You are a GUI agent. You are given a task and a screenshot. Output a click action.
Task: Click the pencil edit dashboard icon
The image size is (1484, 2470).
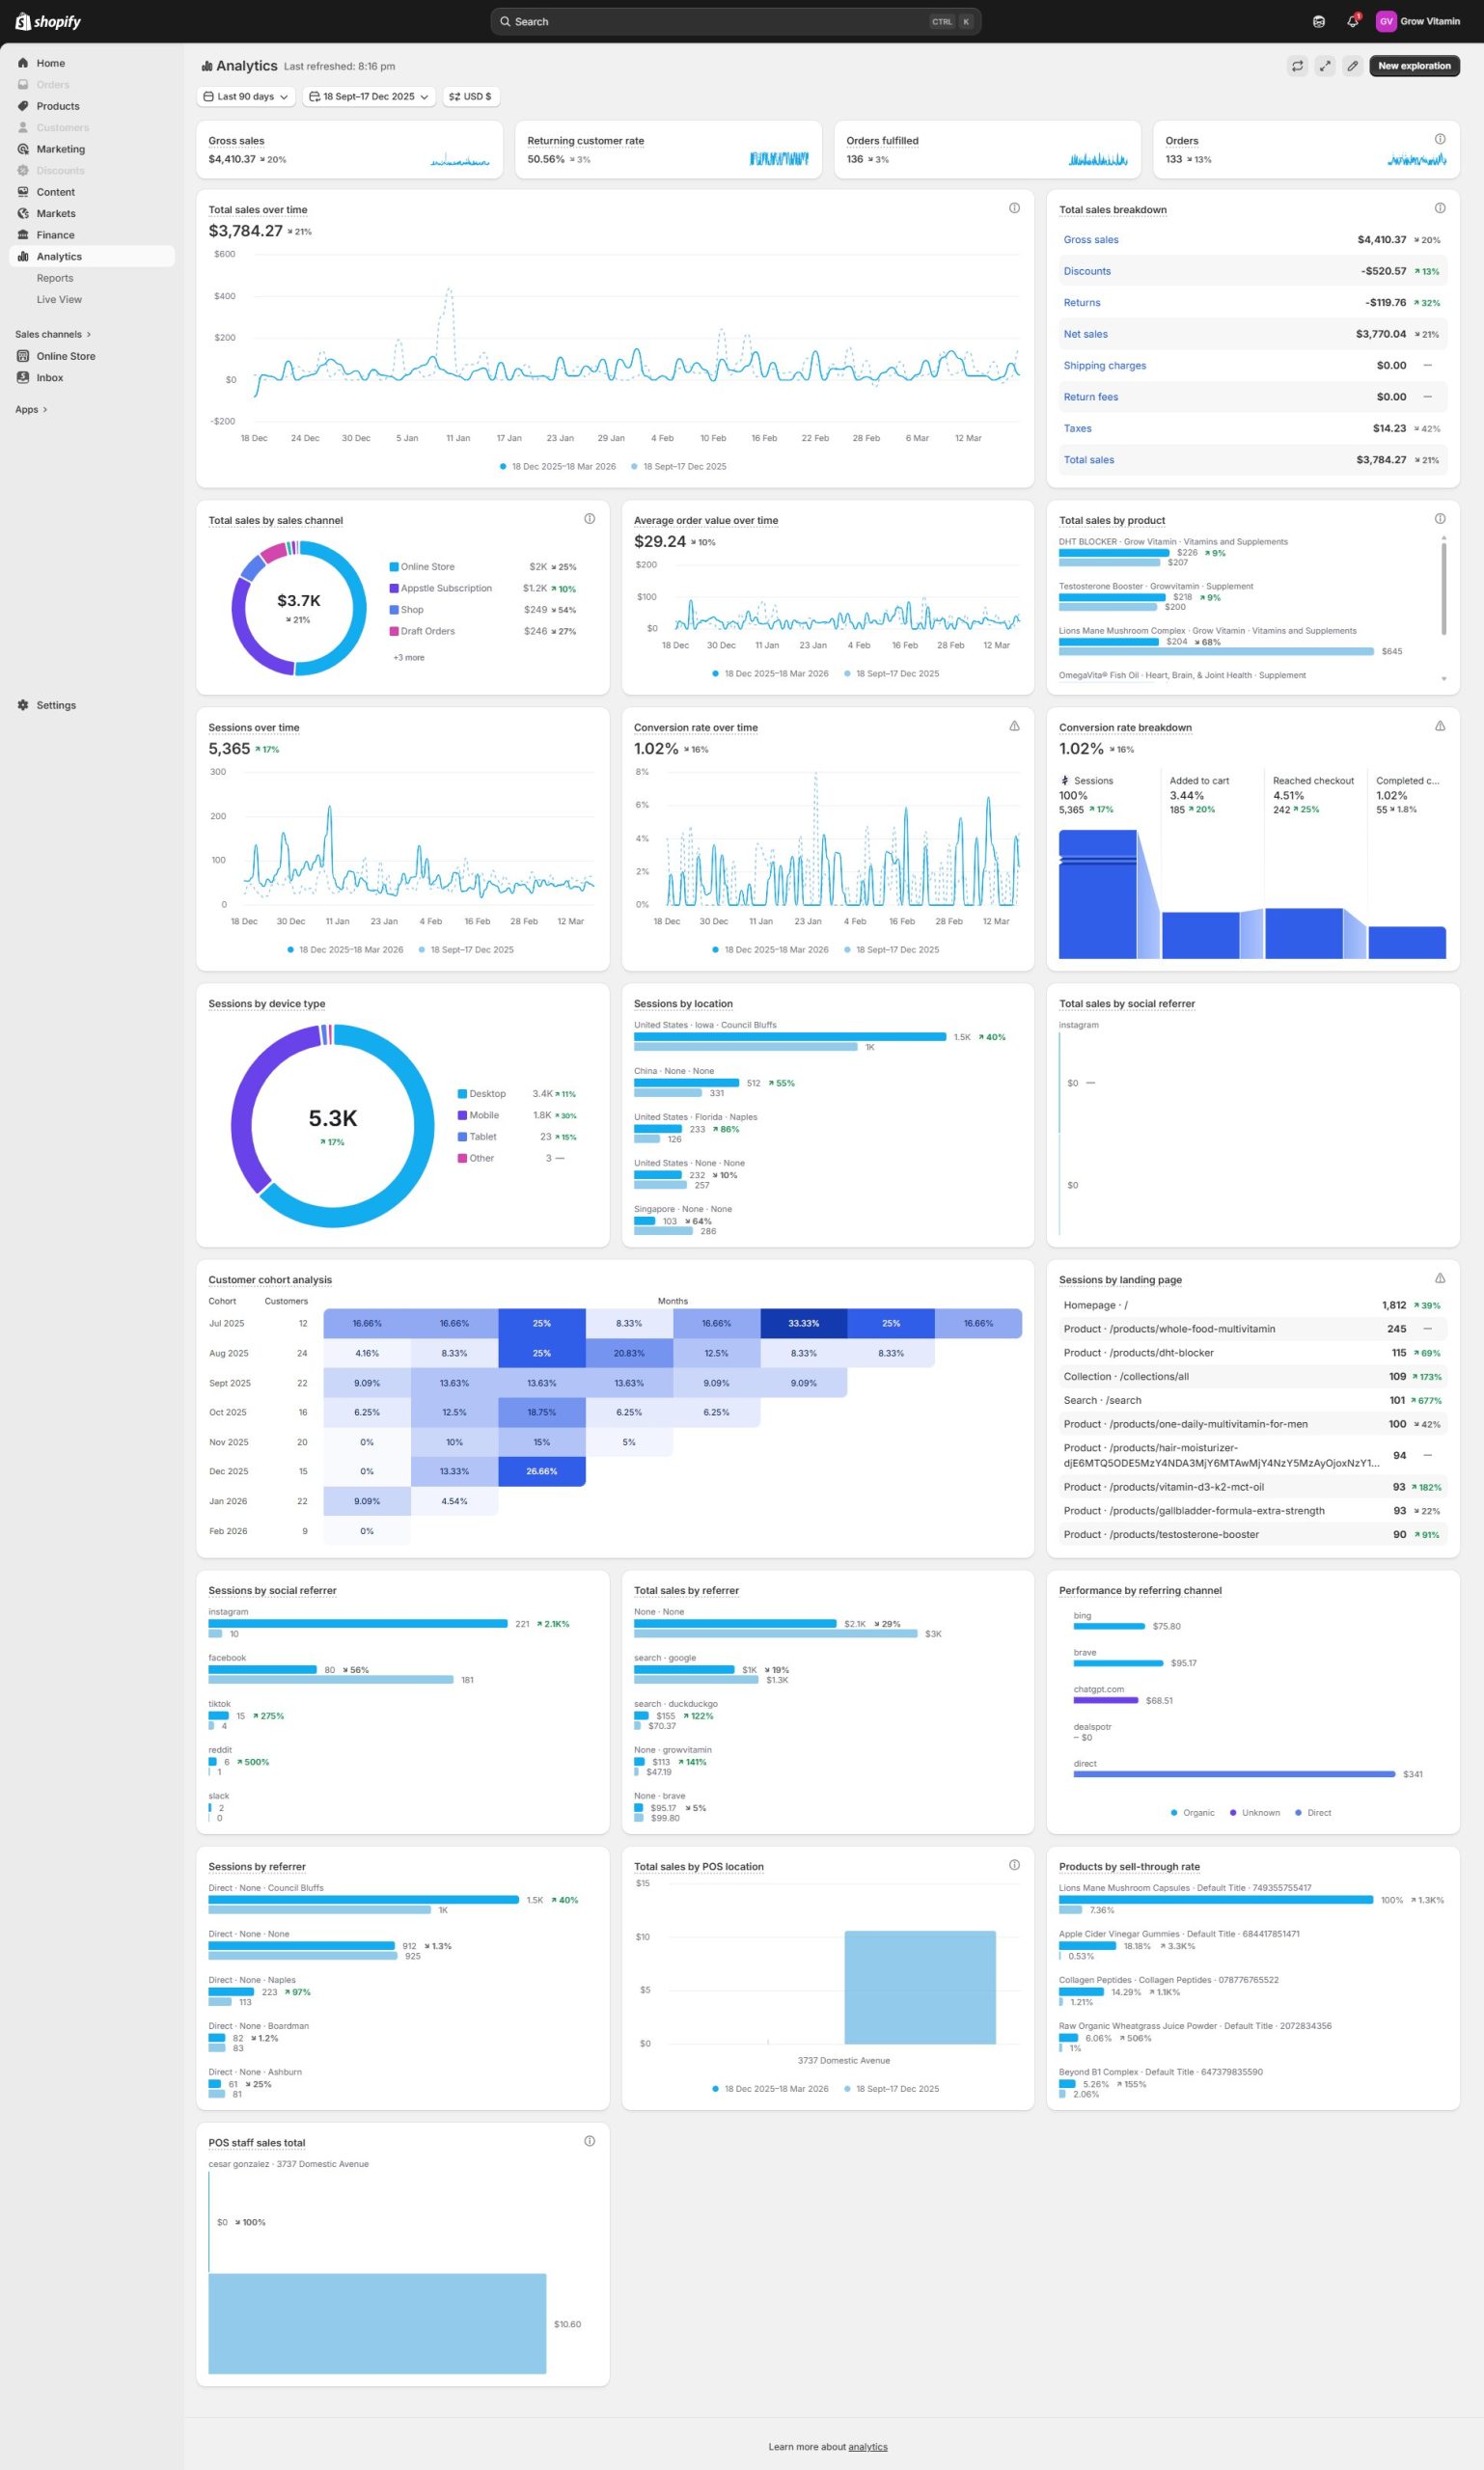[x=1352, y=66]
